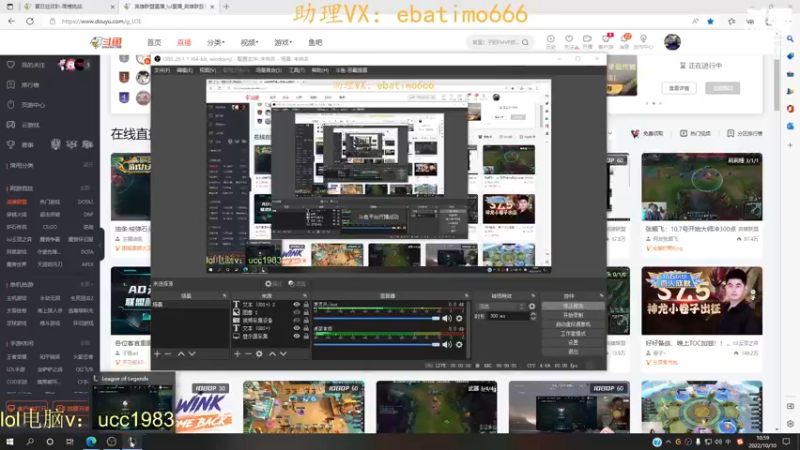Click the 退出 exit button in OBS controls

pos(573,352)
